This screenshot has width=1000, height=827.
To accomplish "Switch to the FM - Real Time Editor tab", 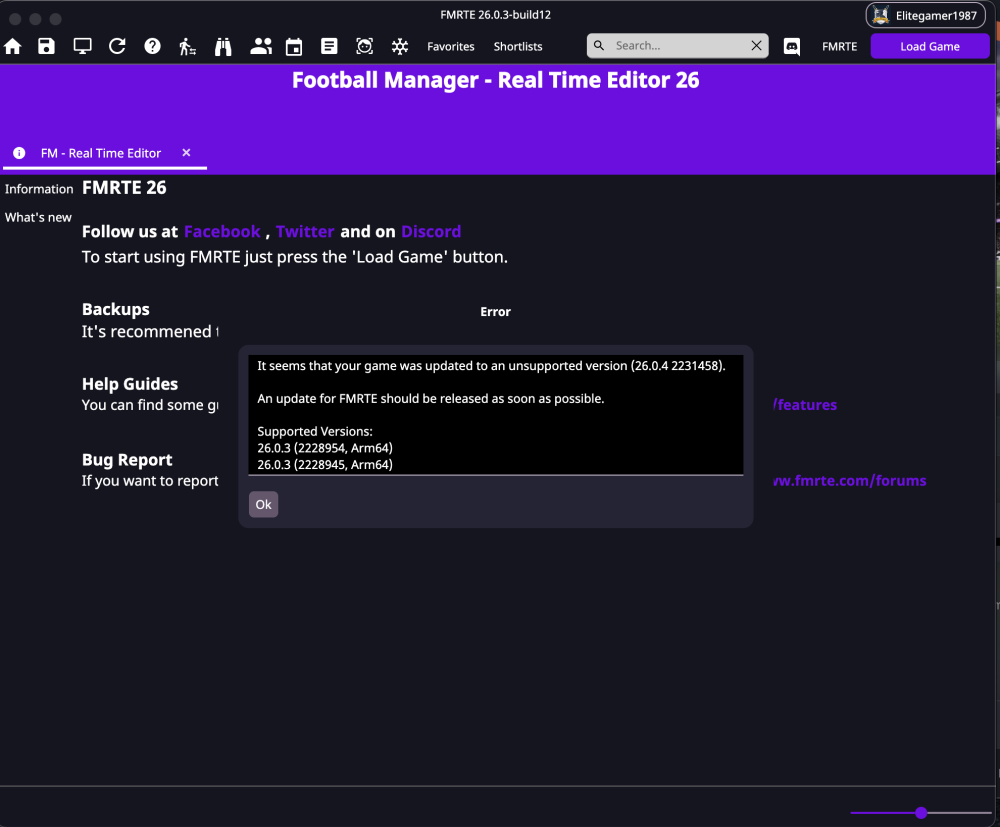I will (x=100, y=153).
